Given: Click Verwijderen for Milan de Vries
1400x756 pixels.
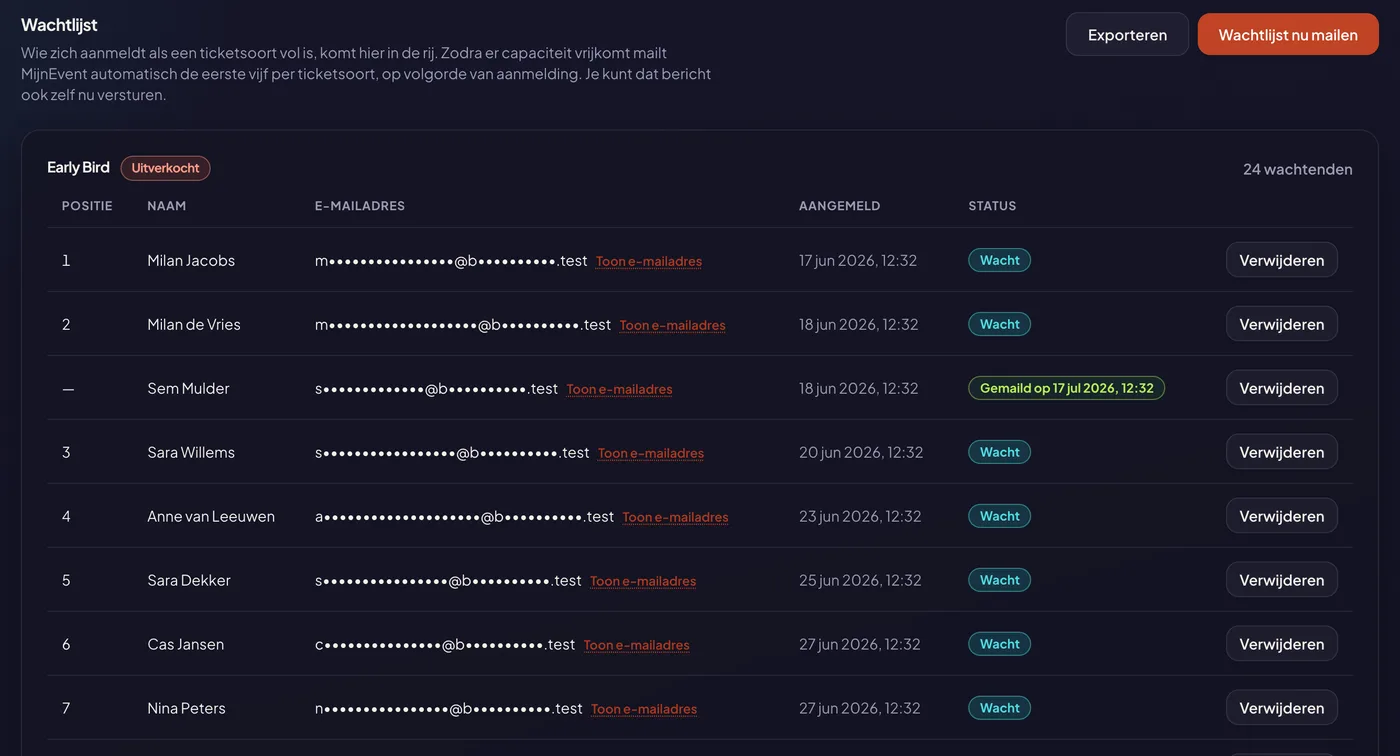Looking at the screenshot, I should pos(1281,324).
